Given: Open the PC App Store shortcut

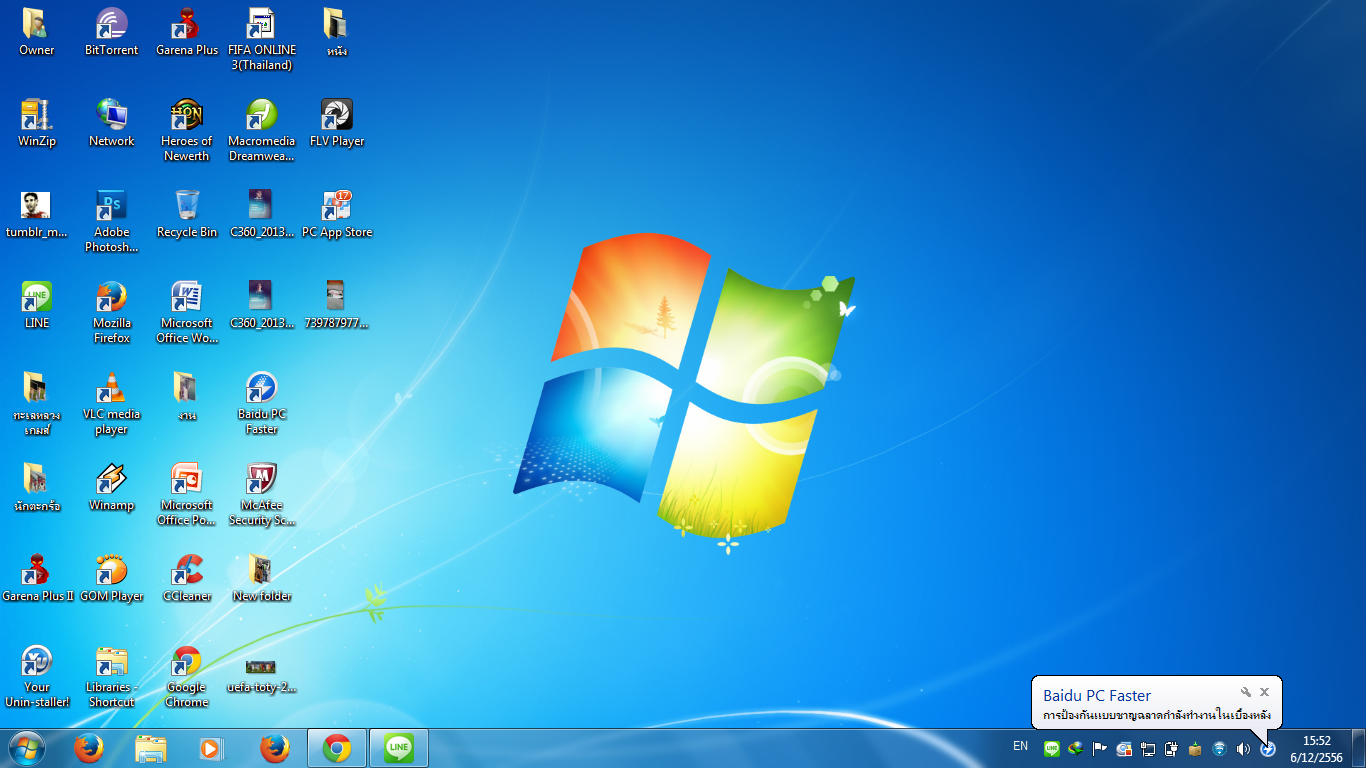Looking at the screenshot, I should 337,214.
